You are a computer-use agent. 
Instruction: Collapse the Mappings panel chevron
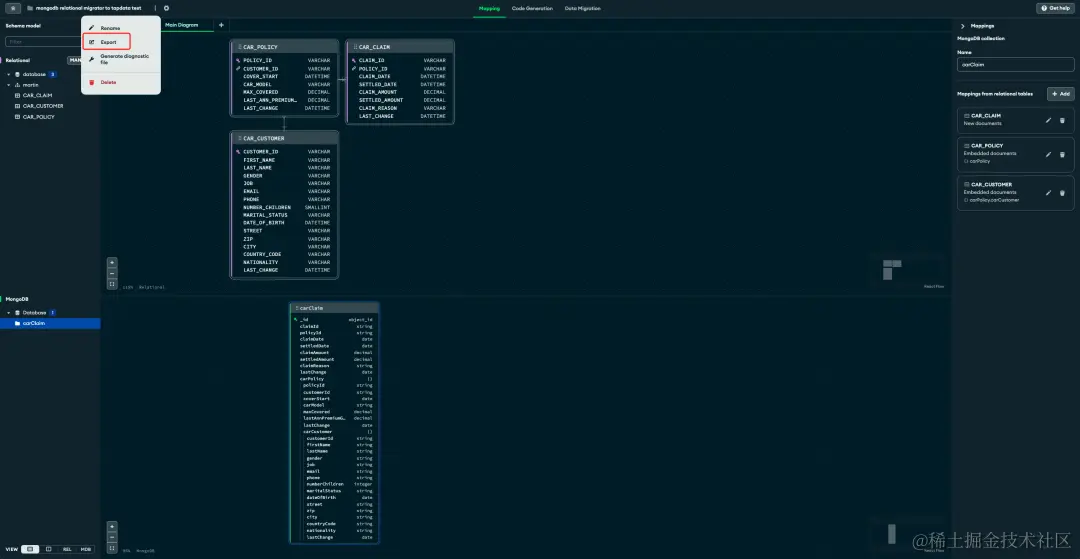pyautogui.click(x=962, y=25)
